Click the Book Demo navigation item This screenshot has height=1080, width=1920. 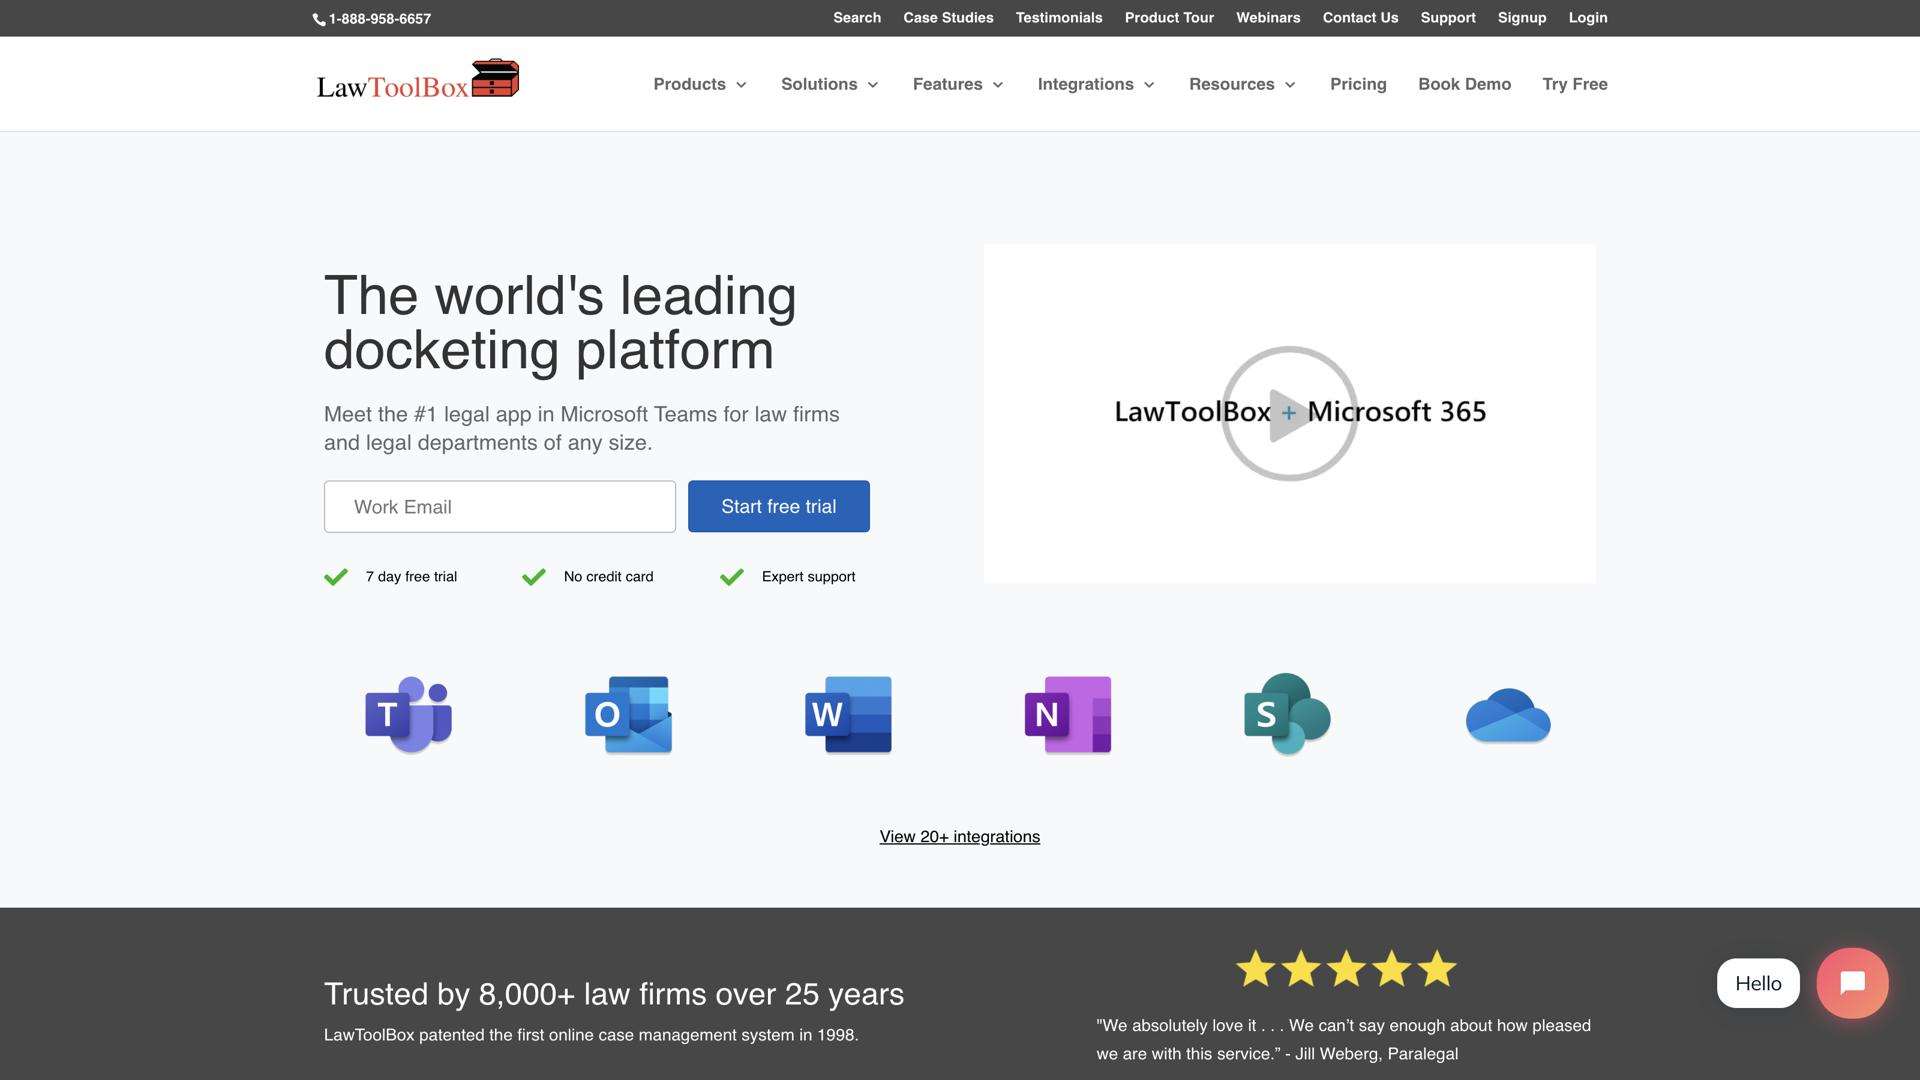[x=1464, y=84]
